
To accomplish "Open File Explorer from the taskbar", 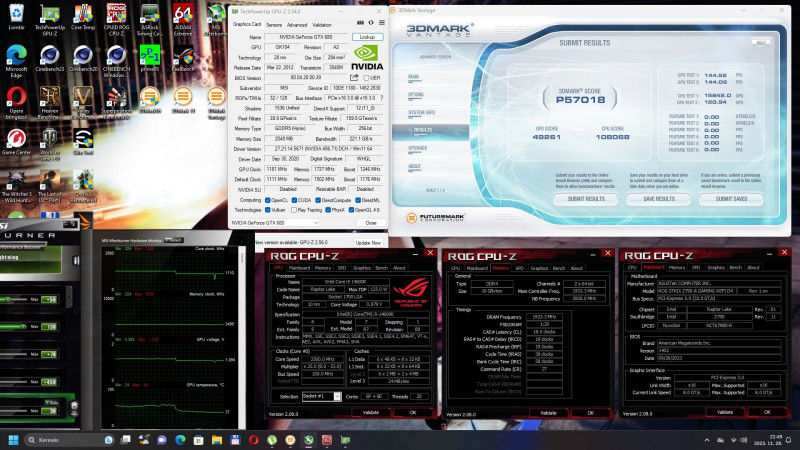I will [x=217, y=440].
